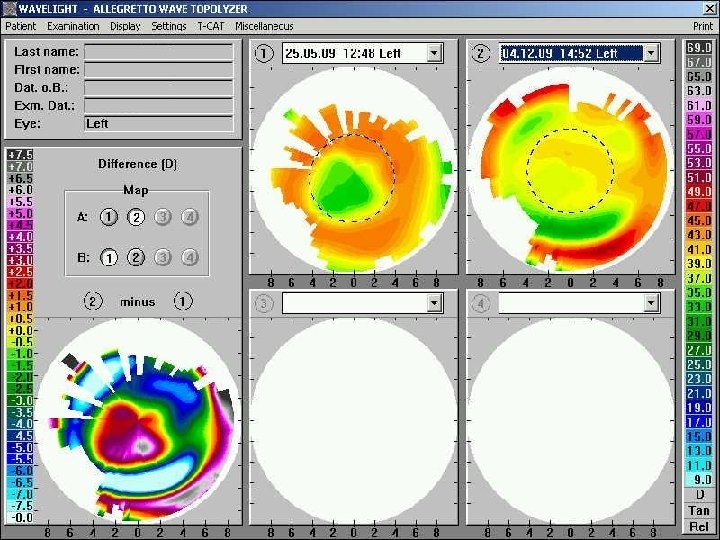The image size is (720, 540).
Task: Click the circled 1 icon of topography panel 1
Action: pos(264,53)
